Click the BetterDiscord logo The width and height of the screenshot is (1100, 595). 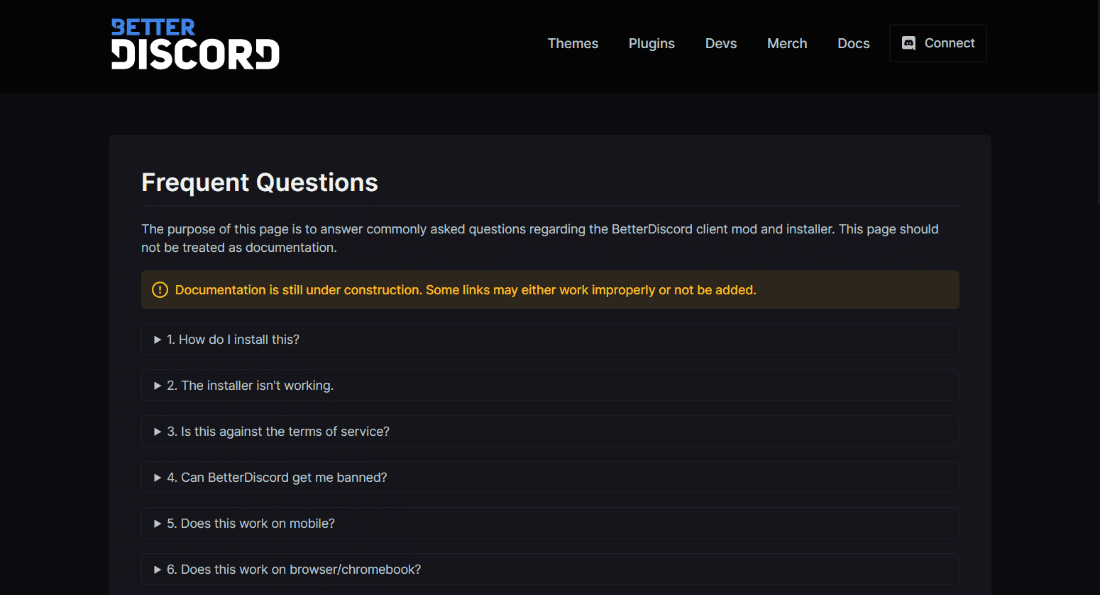coord(195,44)
